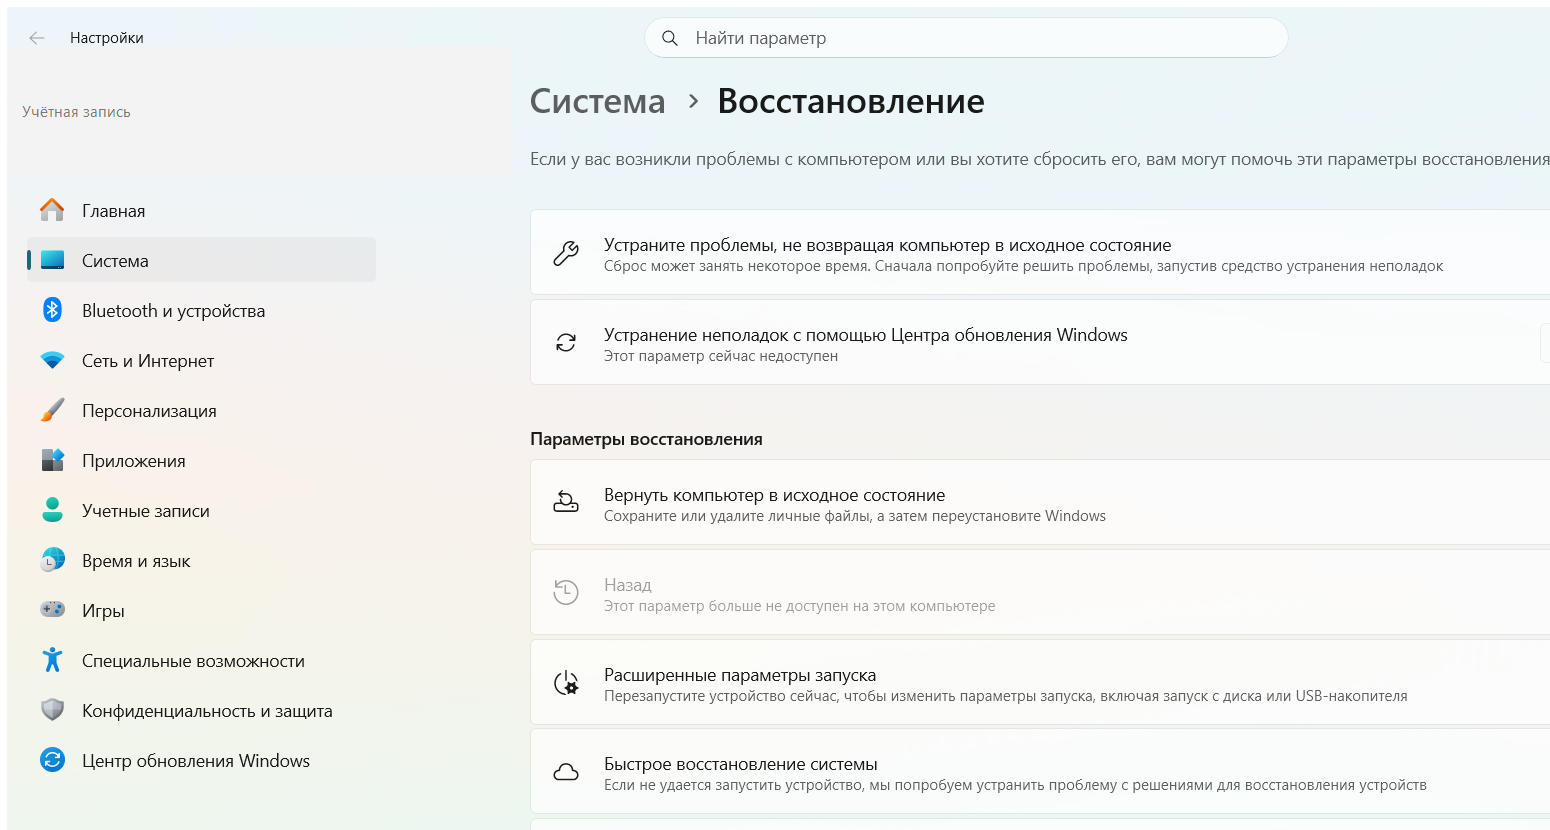Open the Игры section
Viewport: 1550px width, 830px height.
(201, 610)
